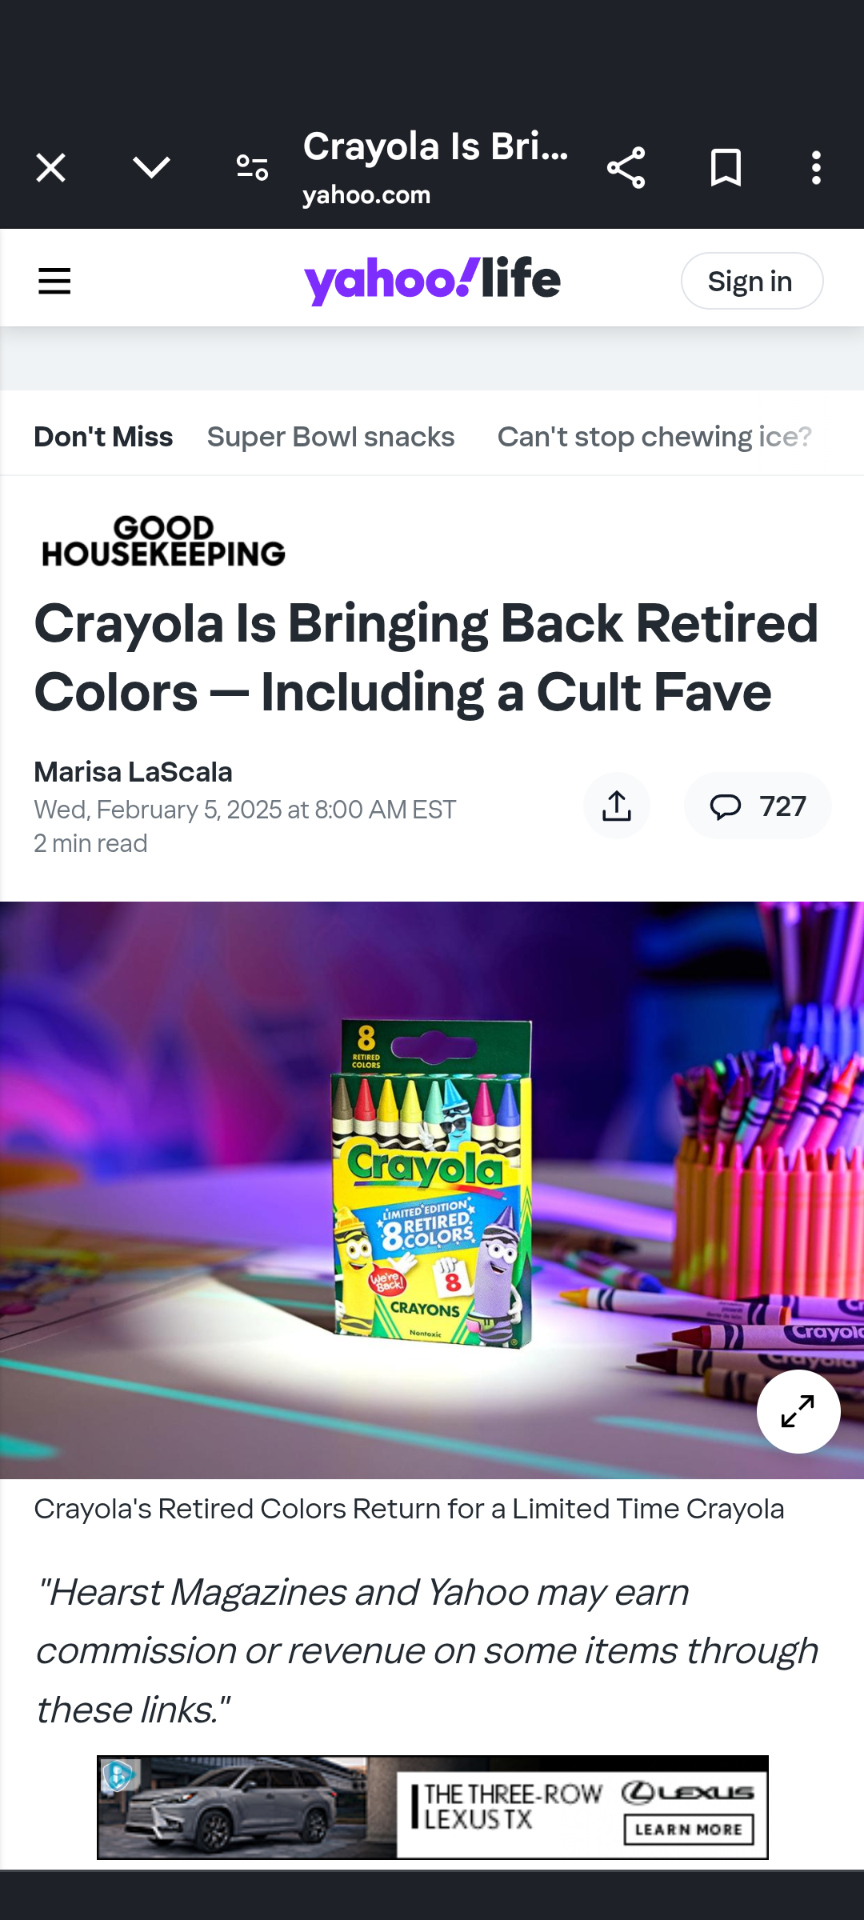Open the three-dot overflow menu
This screenshot has width=864, height=1920.
tap(817, 168)
